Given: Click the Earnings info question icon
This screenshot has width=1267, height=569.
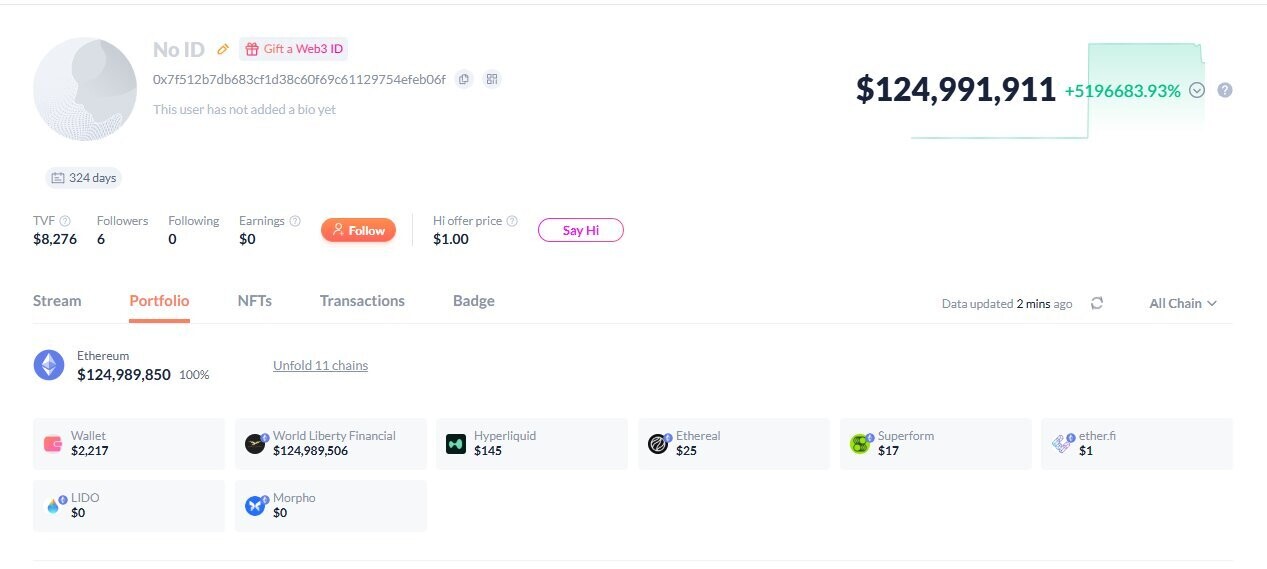Looking at the screenshot, I should coord(295,221).
